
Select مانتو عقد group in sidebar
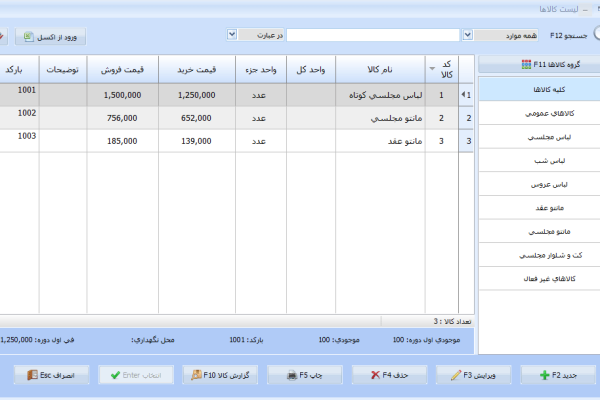point(539,208)
